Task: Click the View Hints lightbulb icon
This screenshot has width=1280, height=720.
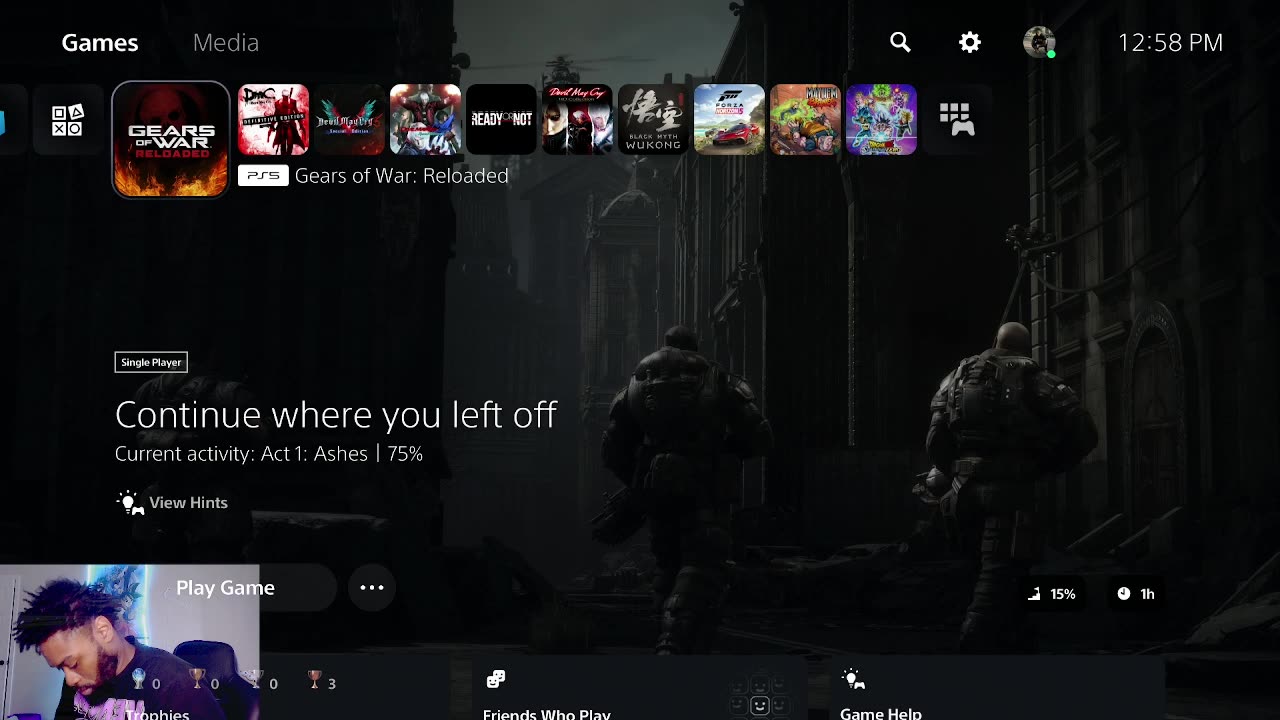Action: coord(130,502)
